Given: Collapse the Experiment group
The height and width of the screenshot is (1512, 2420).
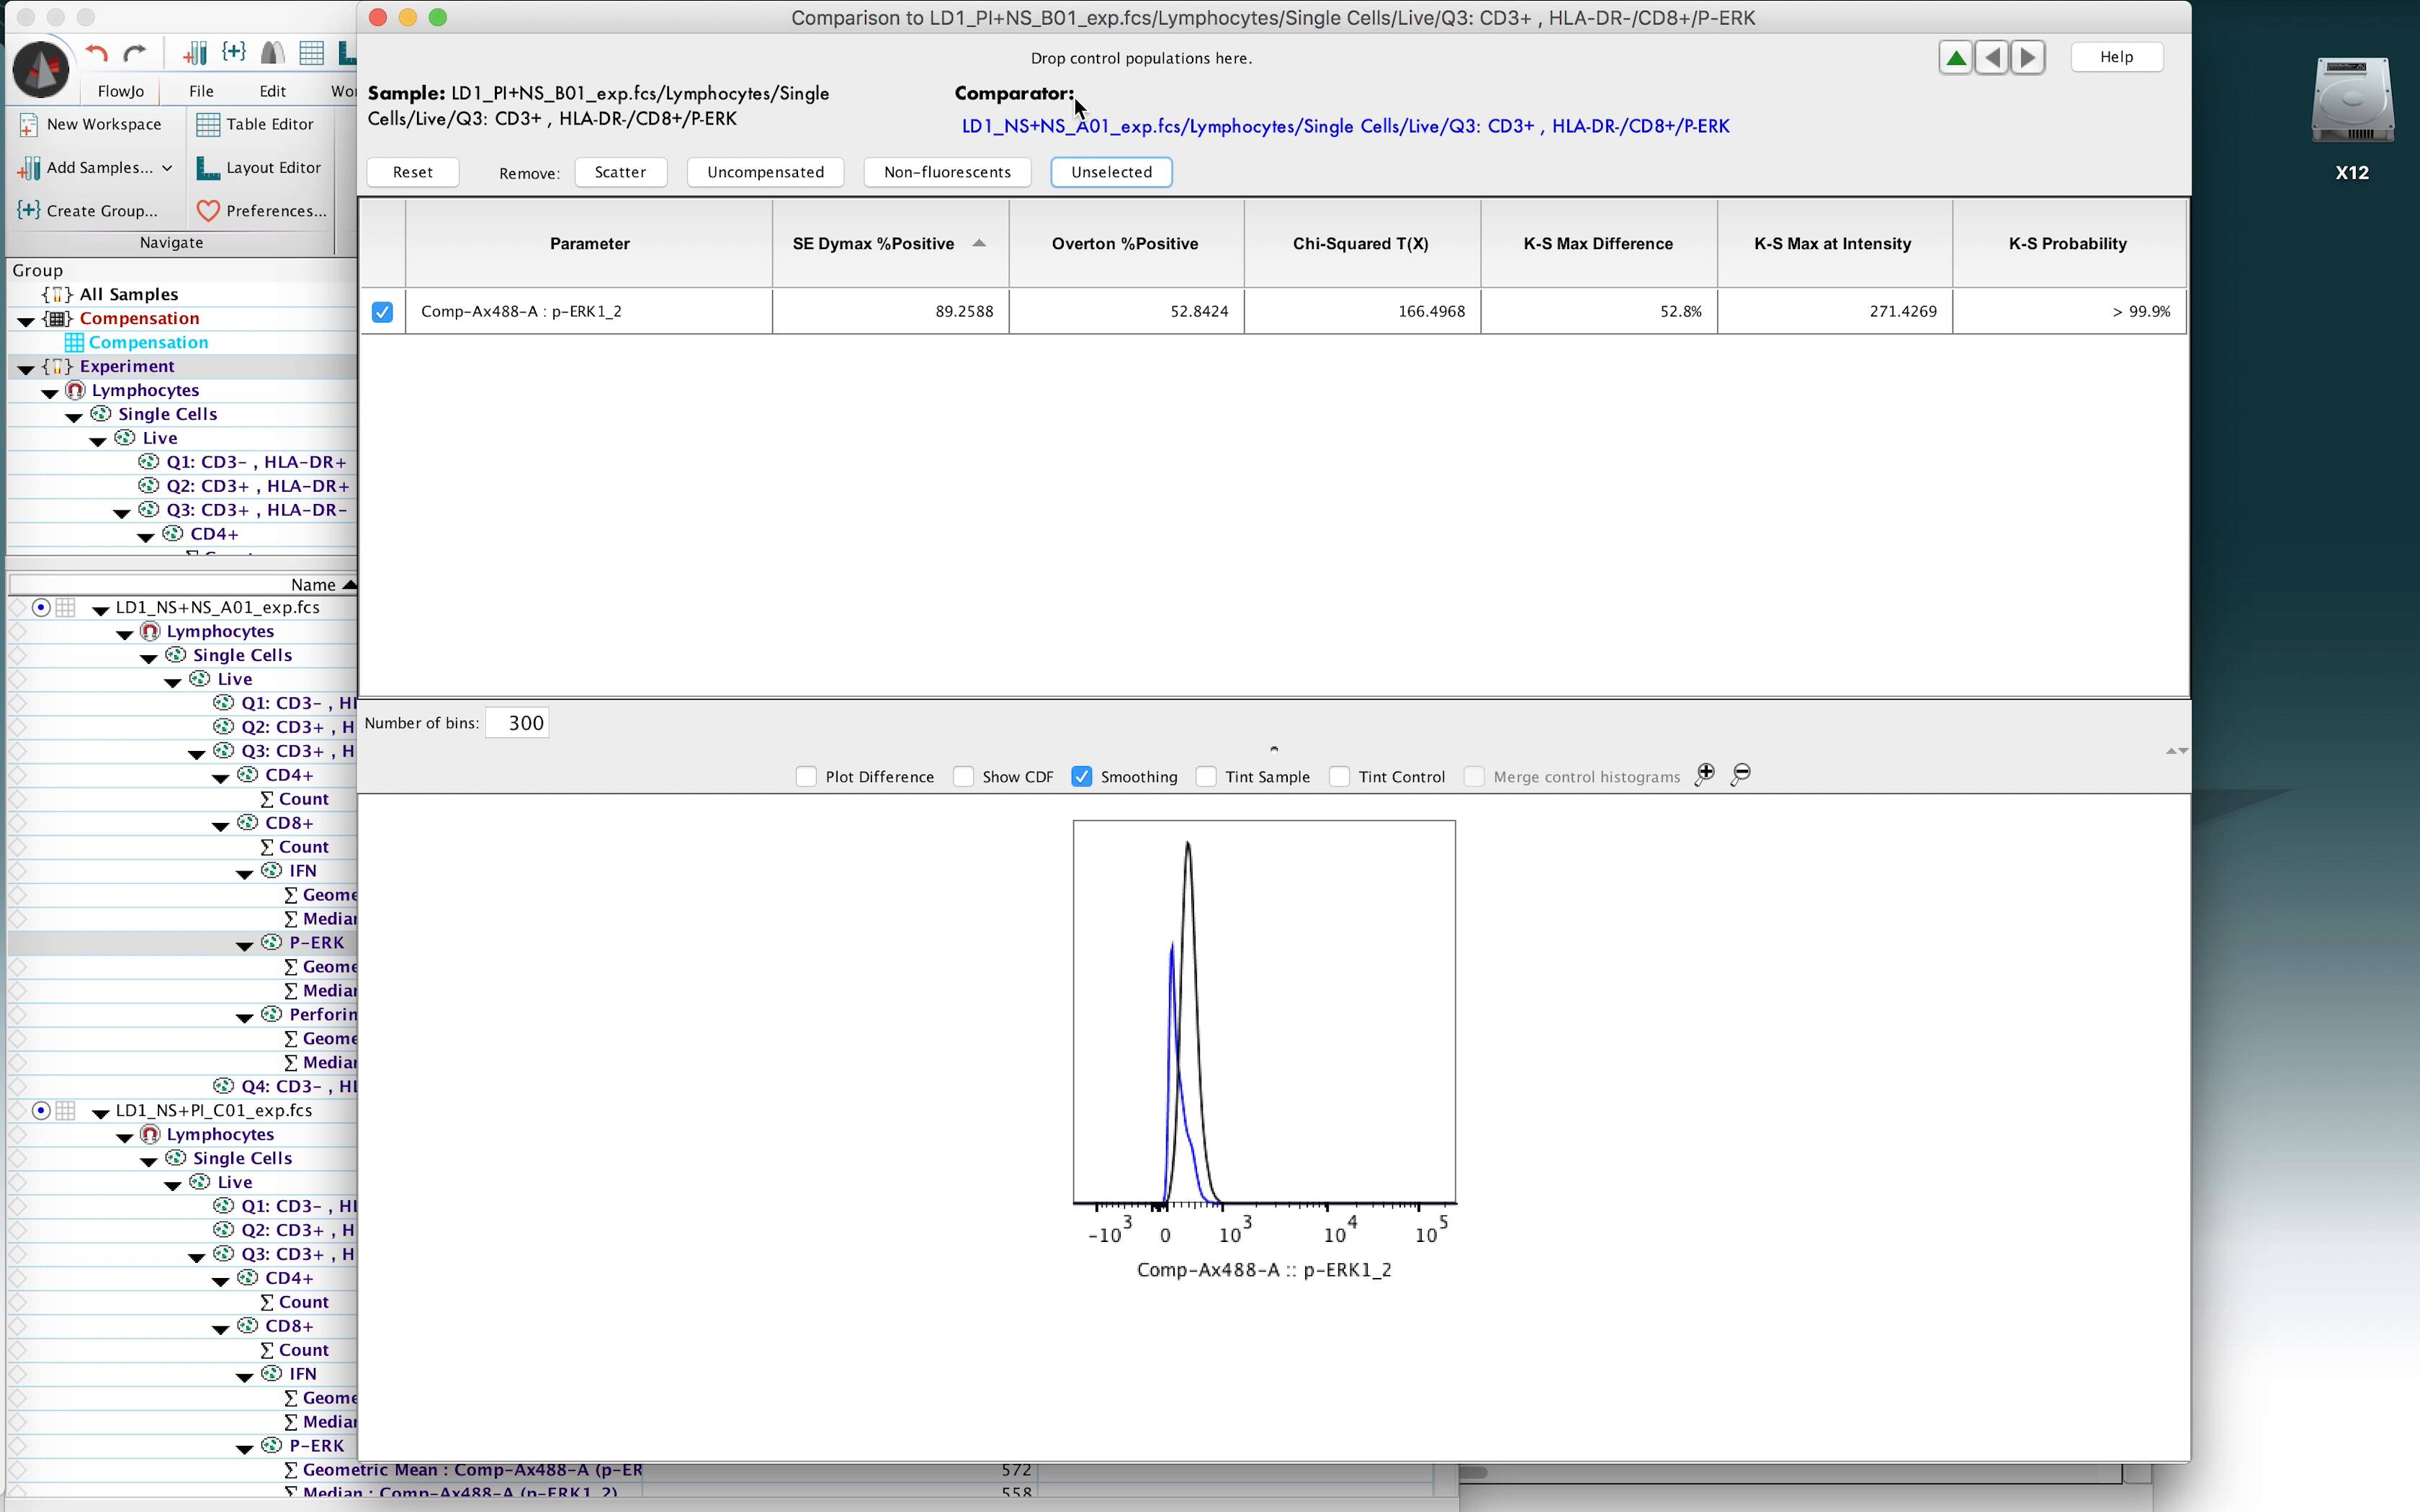Looking at the screenshot, I should coord(26,368).
